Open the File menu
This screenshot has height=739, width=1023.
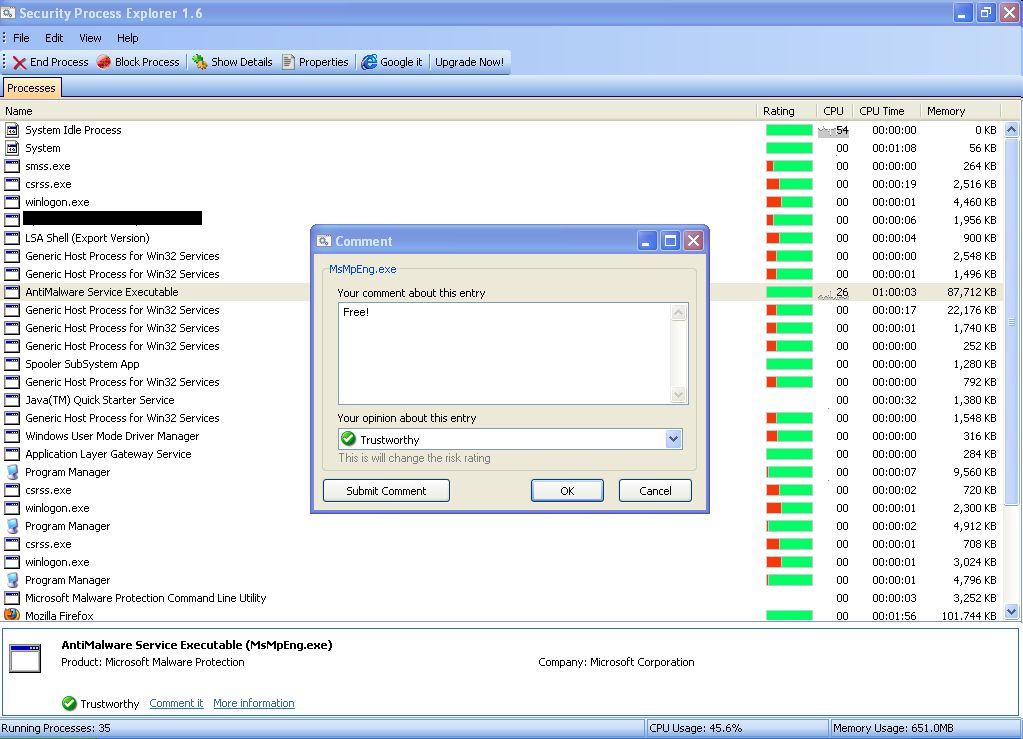tap(21, 38)
